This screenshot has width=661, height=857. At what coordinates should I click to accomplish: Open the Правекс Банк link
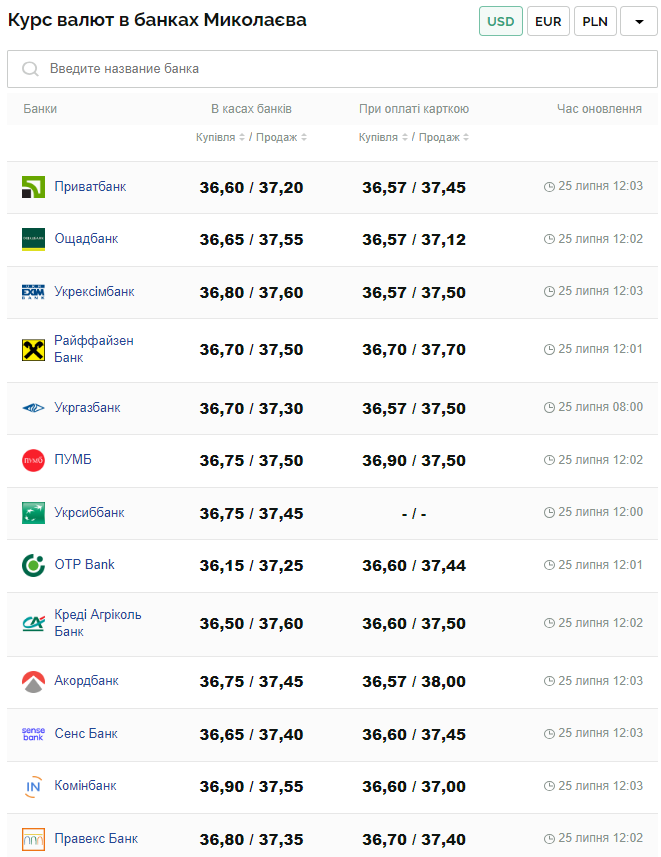pyautogui.click(x=96, y=838)
